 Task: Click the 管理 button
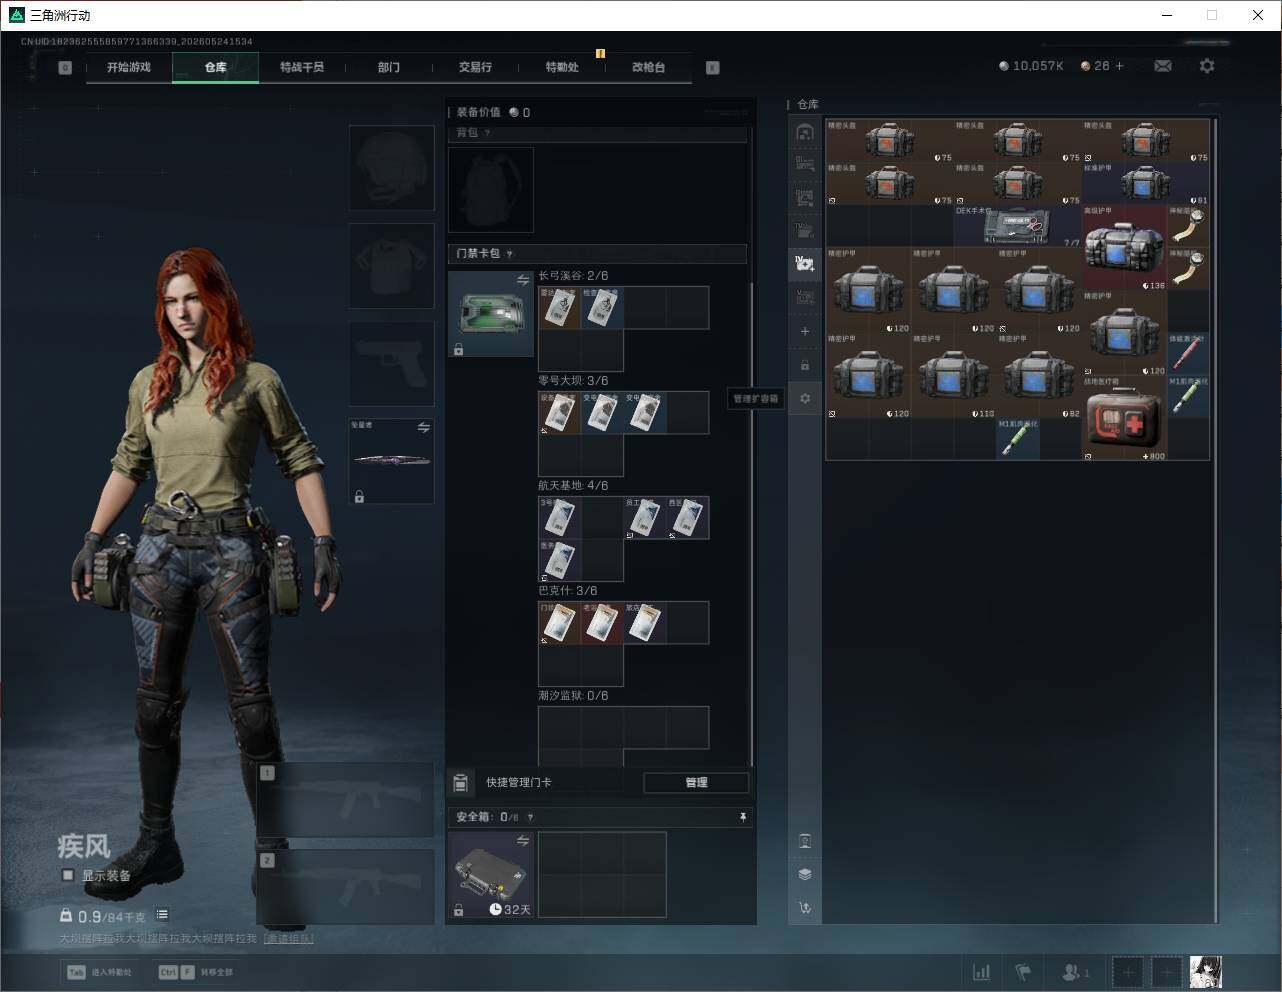click(696, 783)
